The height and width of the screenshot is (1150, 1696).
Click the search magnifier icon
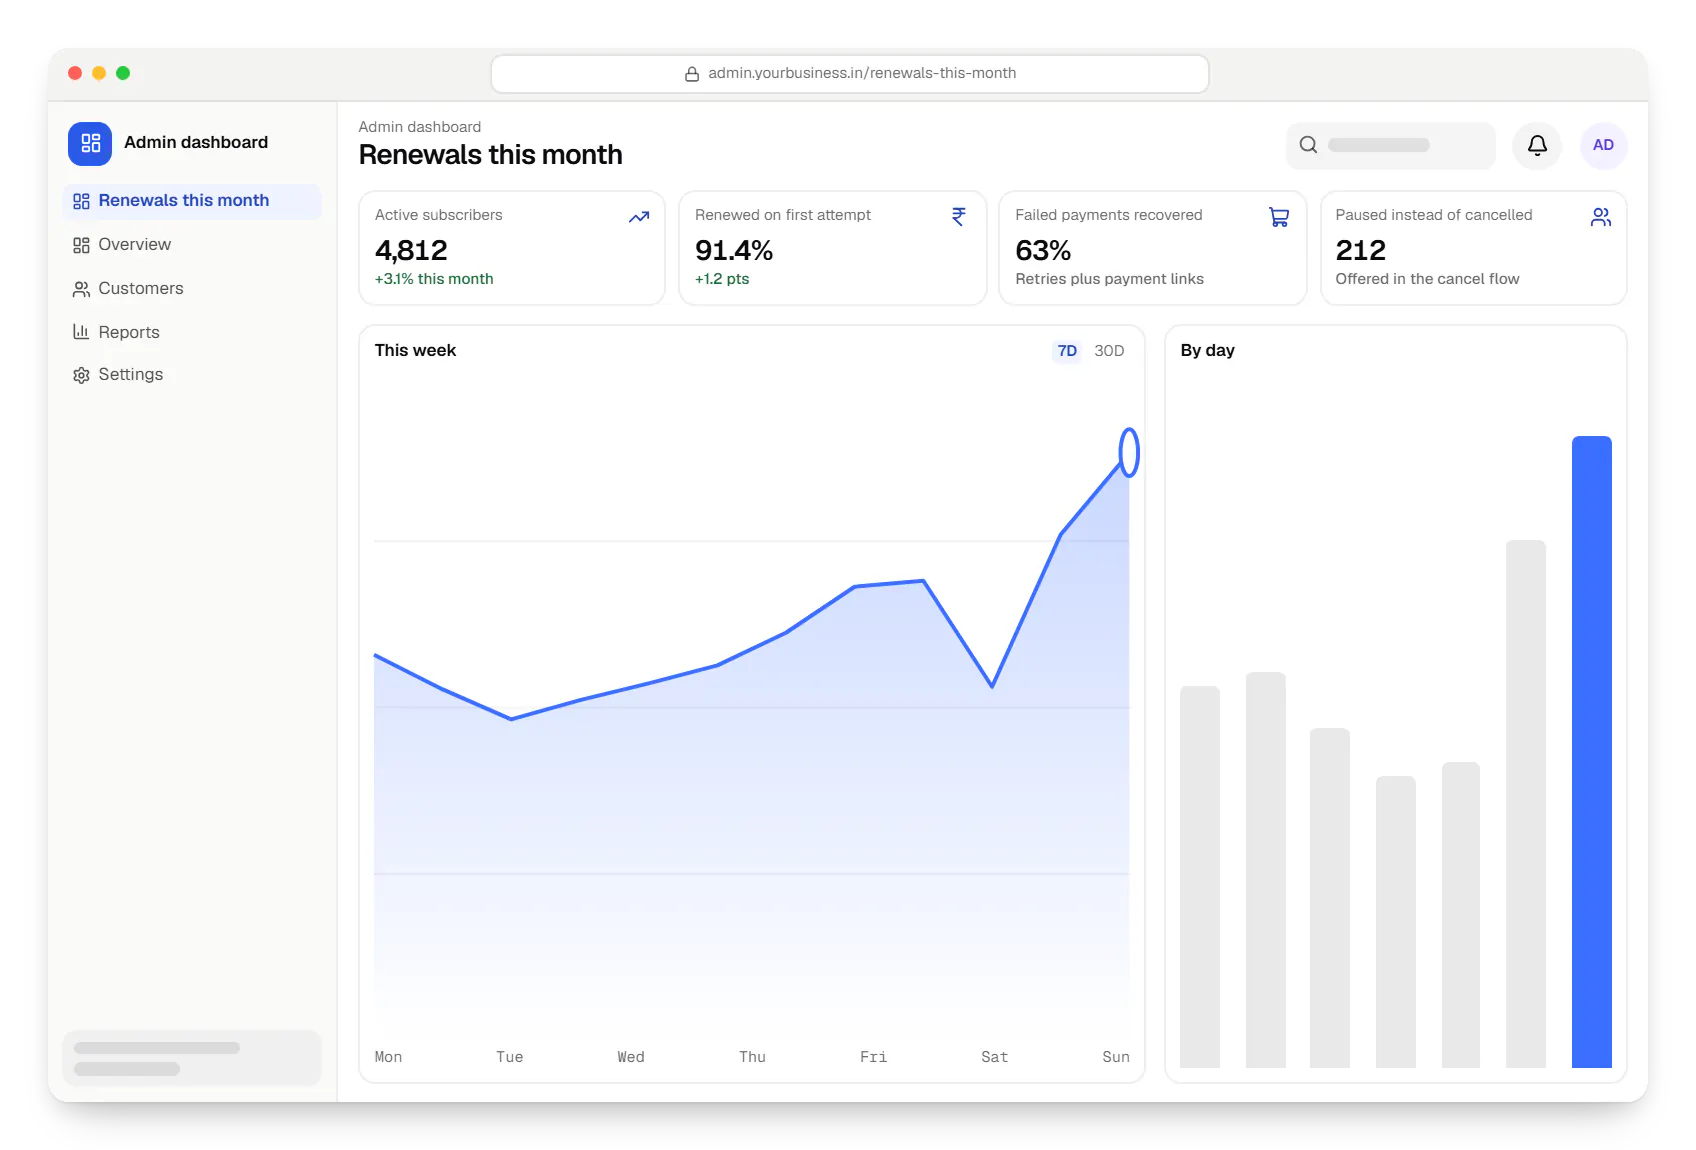1308,145
